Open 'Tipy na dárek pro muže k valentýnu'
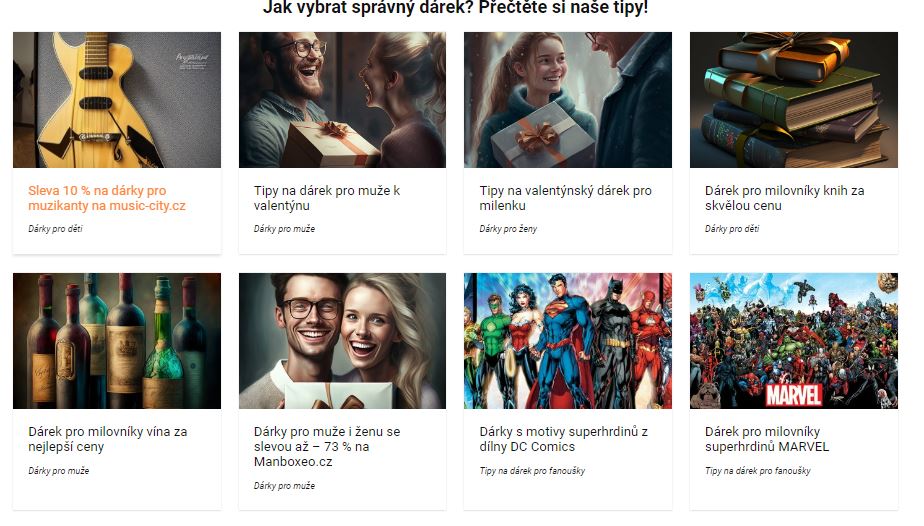924x526 pixels. pyautogui.click(x=327, y=198)
